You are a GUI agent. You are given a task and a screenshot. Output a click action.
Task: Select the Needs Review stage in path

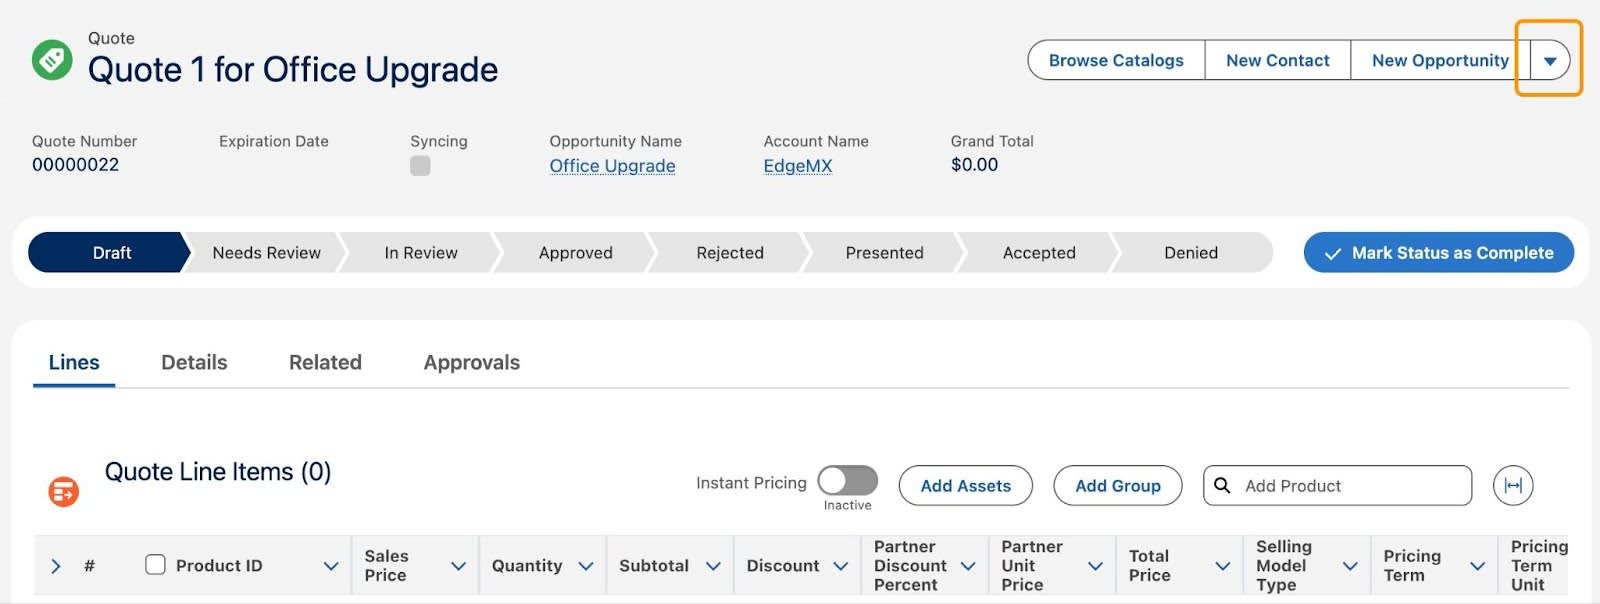[x=266, y=253]
